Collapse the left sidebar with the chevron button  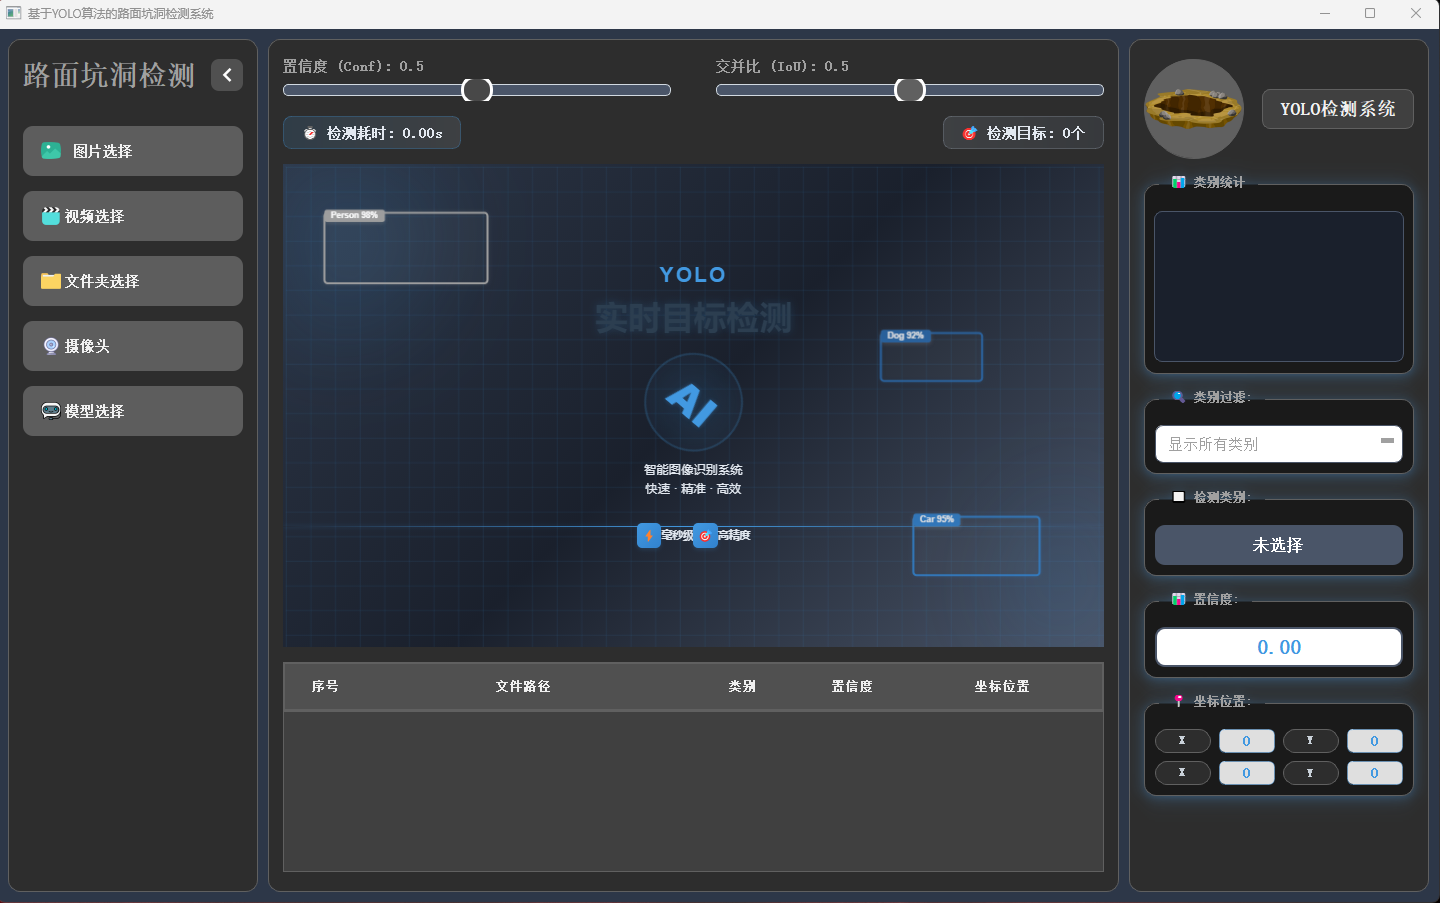click(x=227, y=75)
